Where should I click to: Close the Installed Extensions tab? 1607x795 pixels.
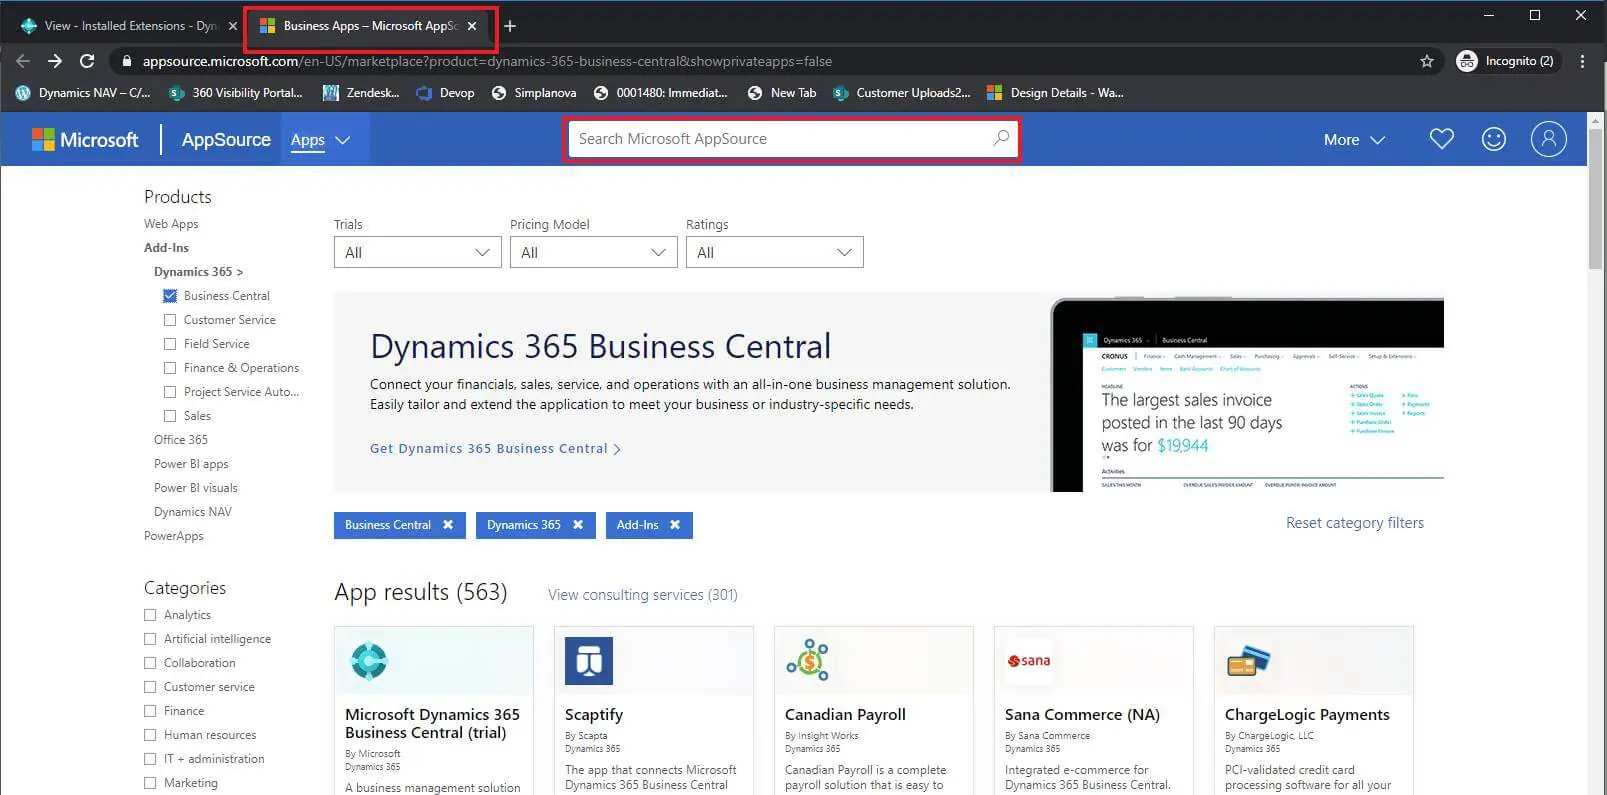pos(233,26)
